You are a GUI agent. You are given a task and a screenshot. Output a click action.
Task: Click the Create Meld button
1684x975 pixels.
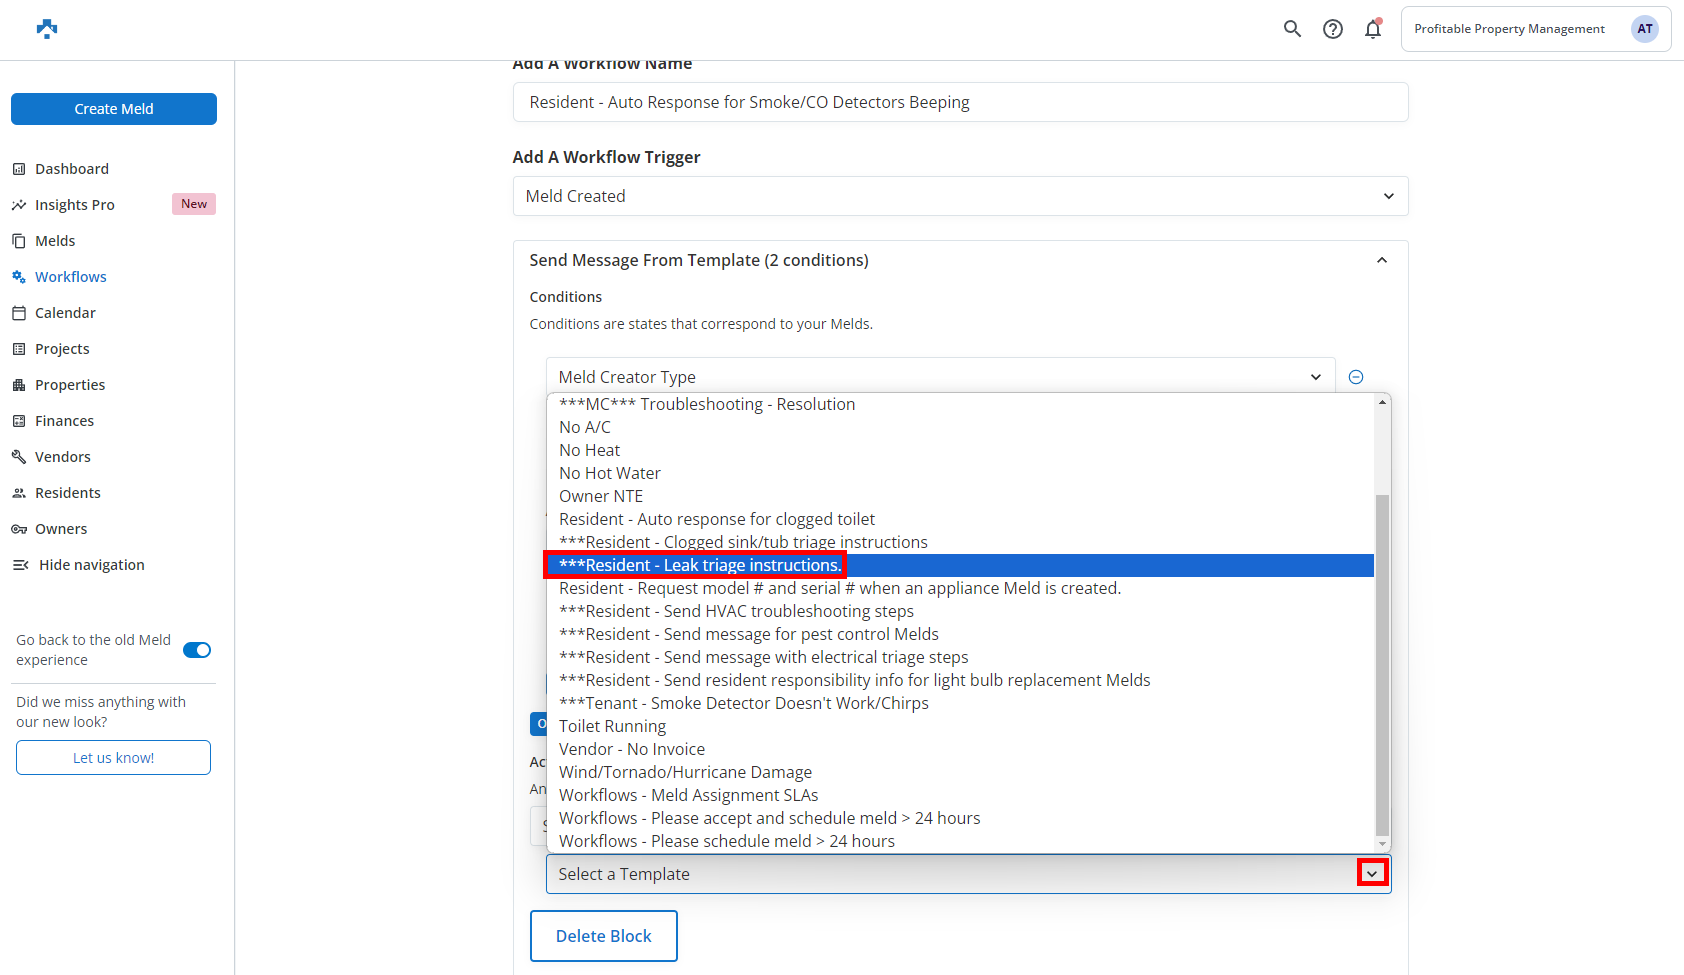tap(114, 109)
